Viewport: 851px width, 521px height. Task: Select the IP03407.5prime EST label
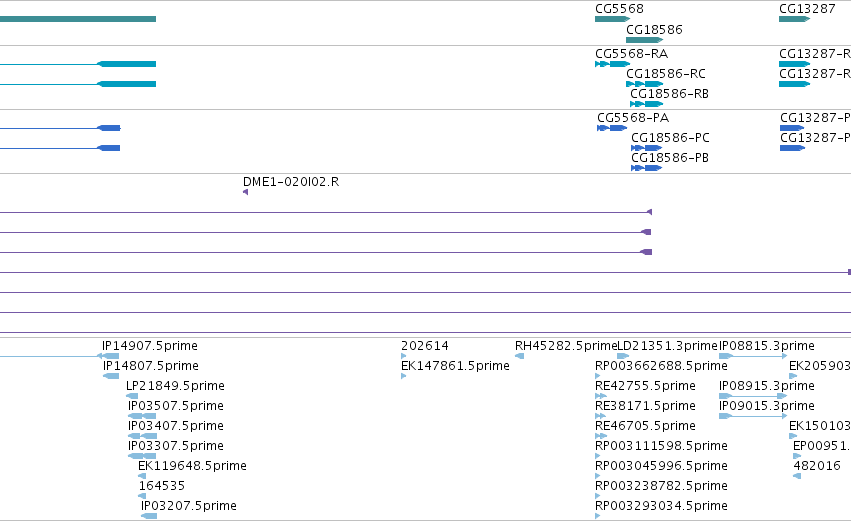(x=176, y=426)
